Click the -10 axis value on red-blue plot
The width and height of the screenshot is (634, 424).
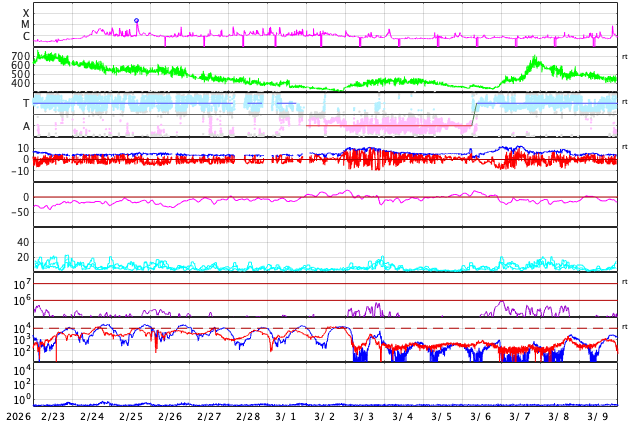[18, 171]
